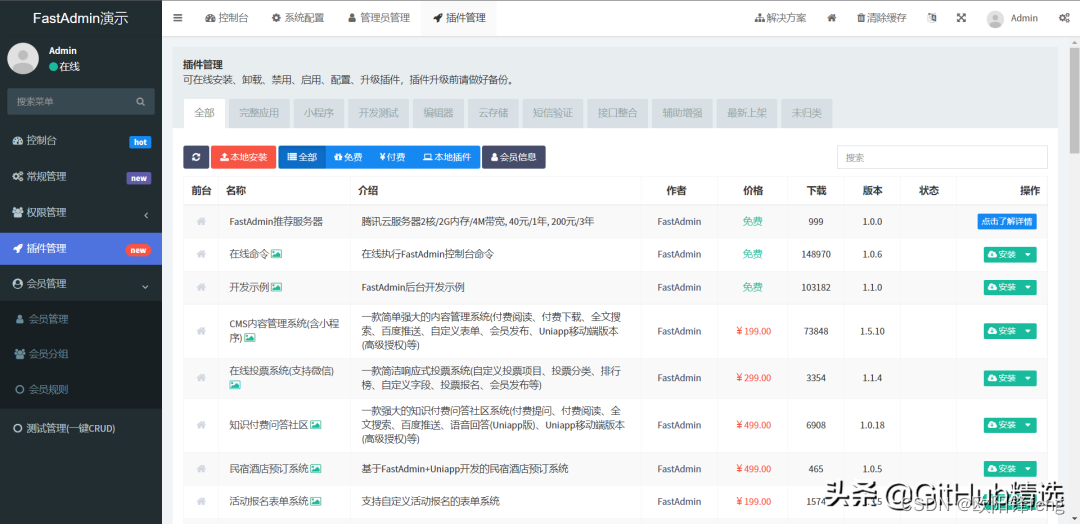This screenshot has width=1080, height=524.
Task: Click the sidebar Admin profile picture
Action: pos(23,59)
